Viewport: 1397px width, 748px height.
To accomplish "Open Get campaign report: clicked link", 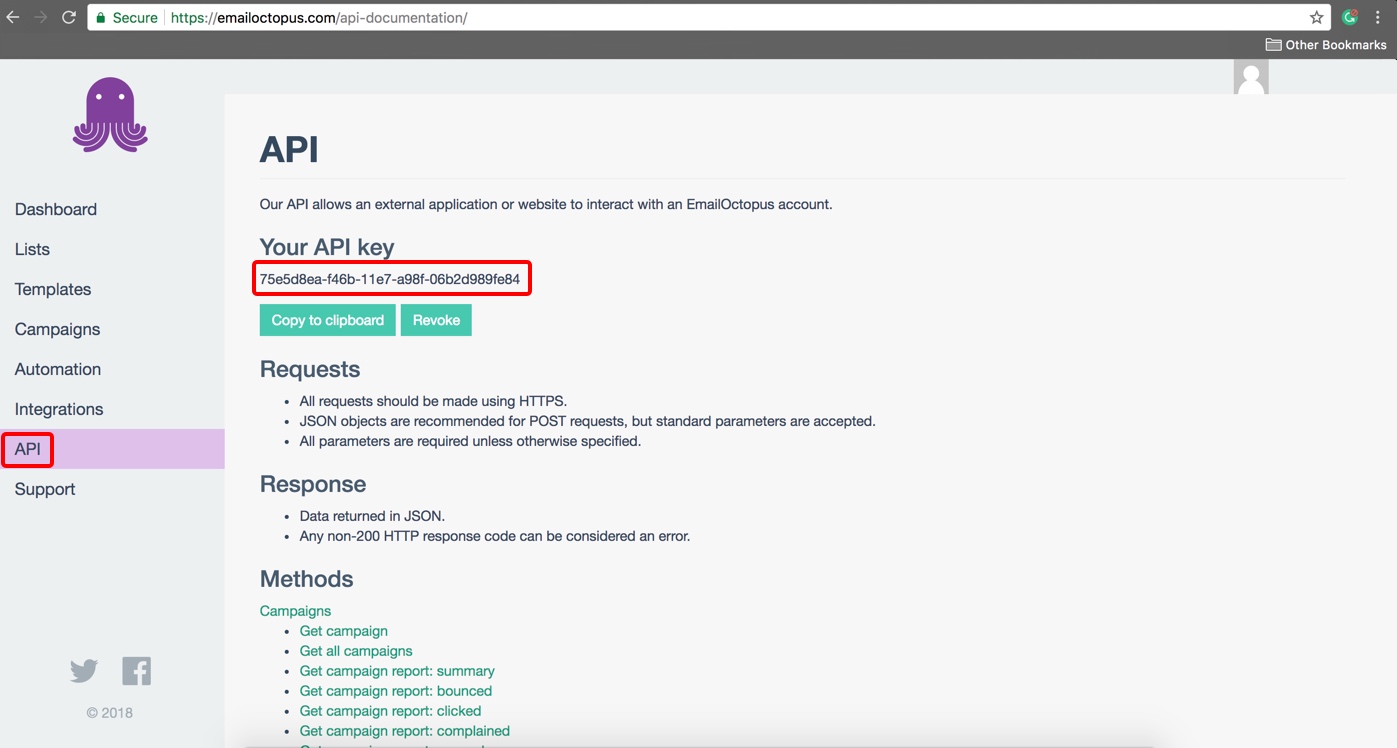I will tap(391, 711).
